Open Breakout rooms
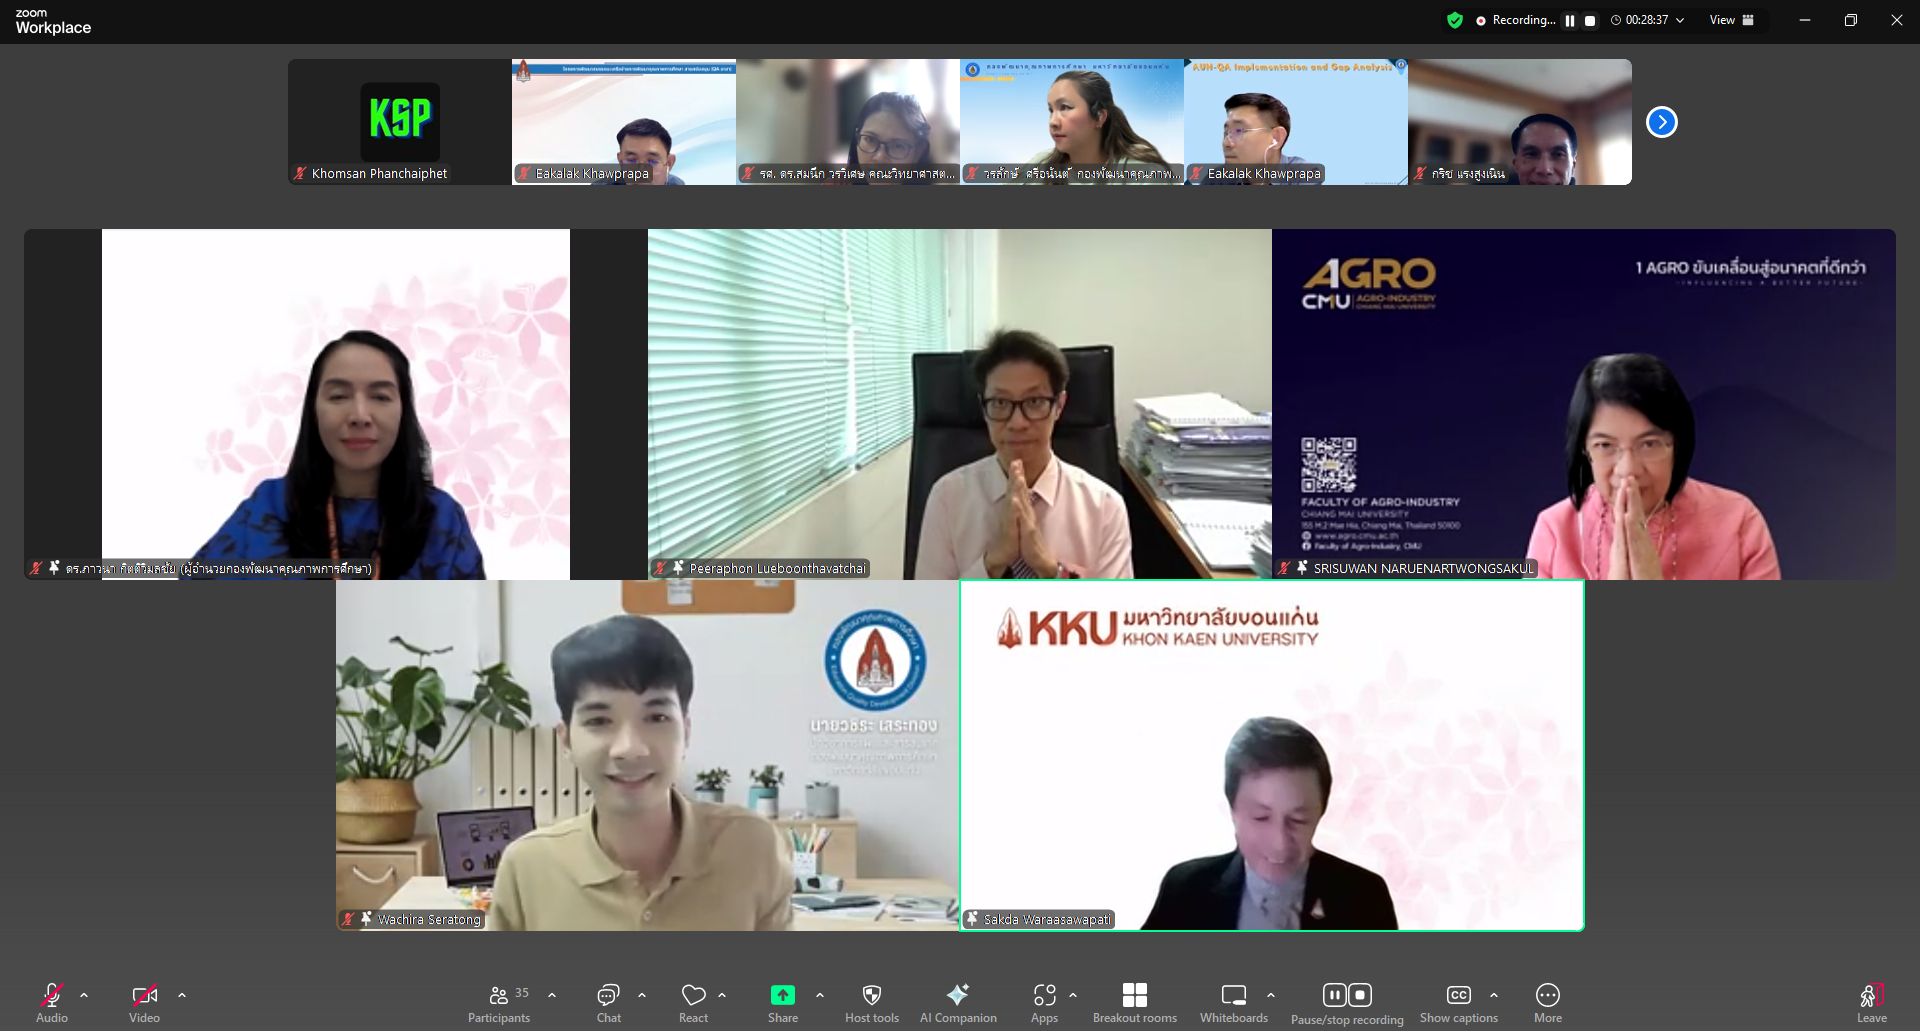 [x=1134, y=1003]
